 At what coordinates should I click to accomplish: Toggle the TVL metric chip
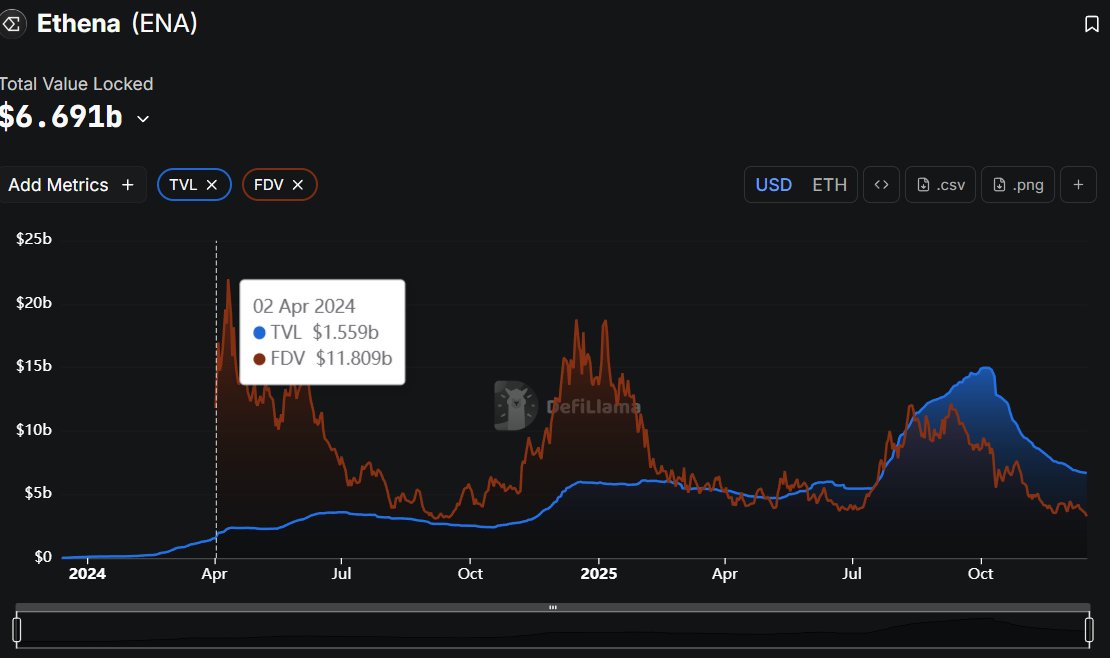click(x=186, y=184)
